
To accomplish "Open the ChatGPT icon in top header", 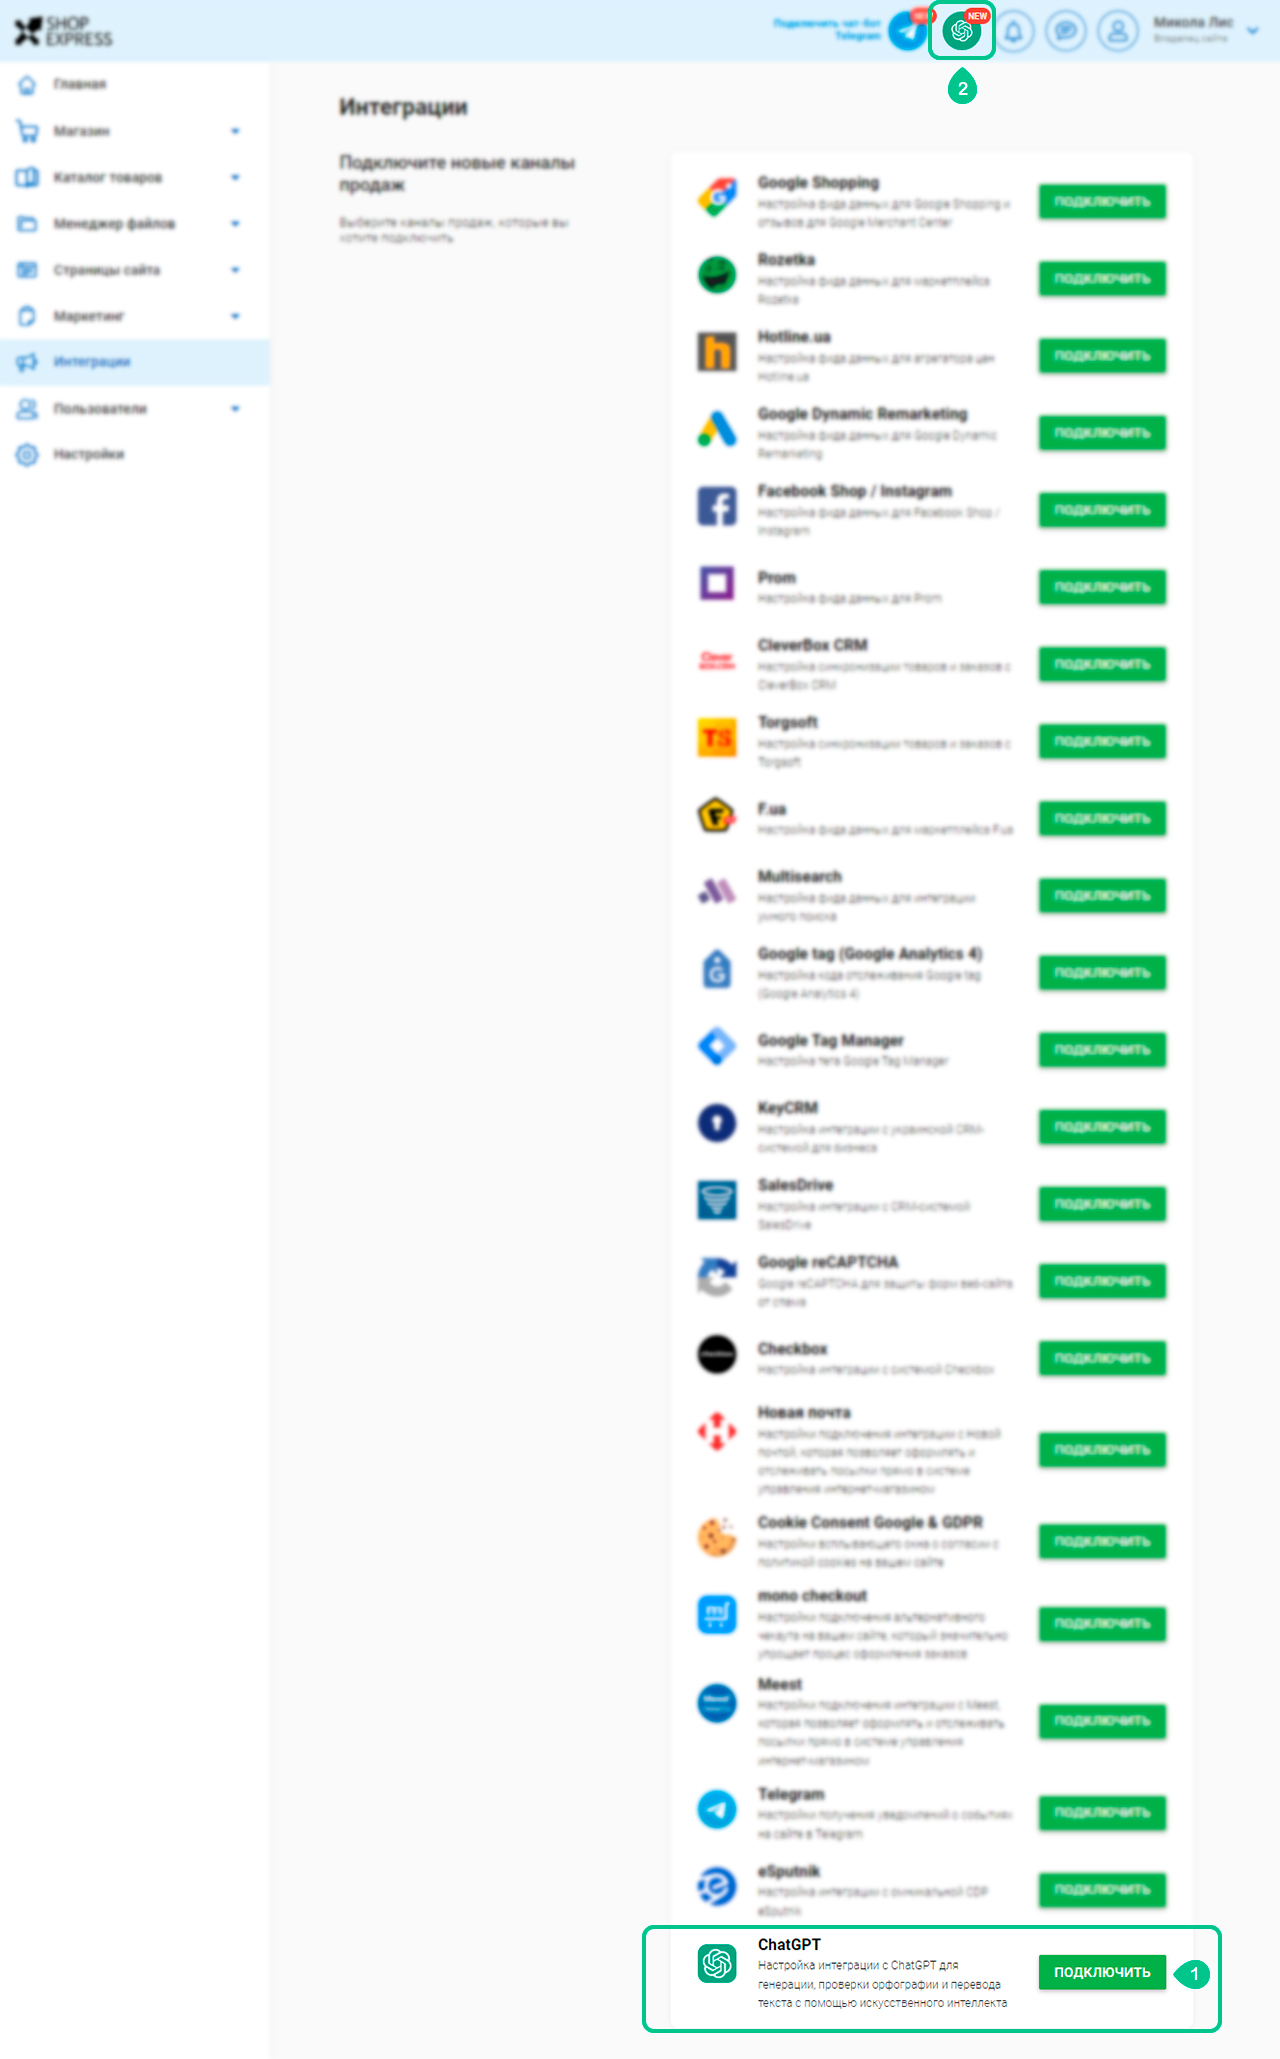I will pos(962,31).
